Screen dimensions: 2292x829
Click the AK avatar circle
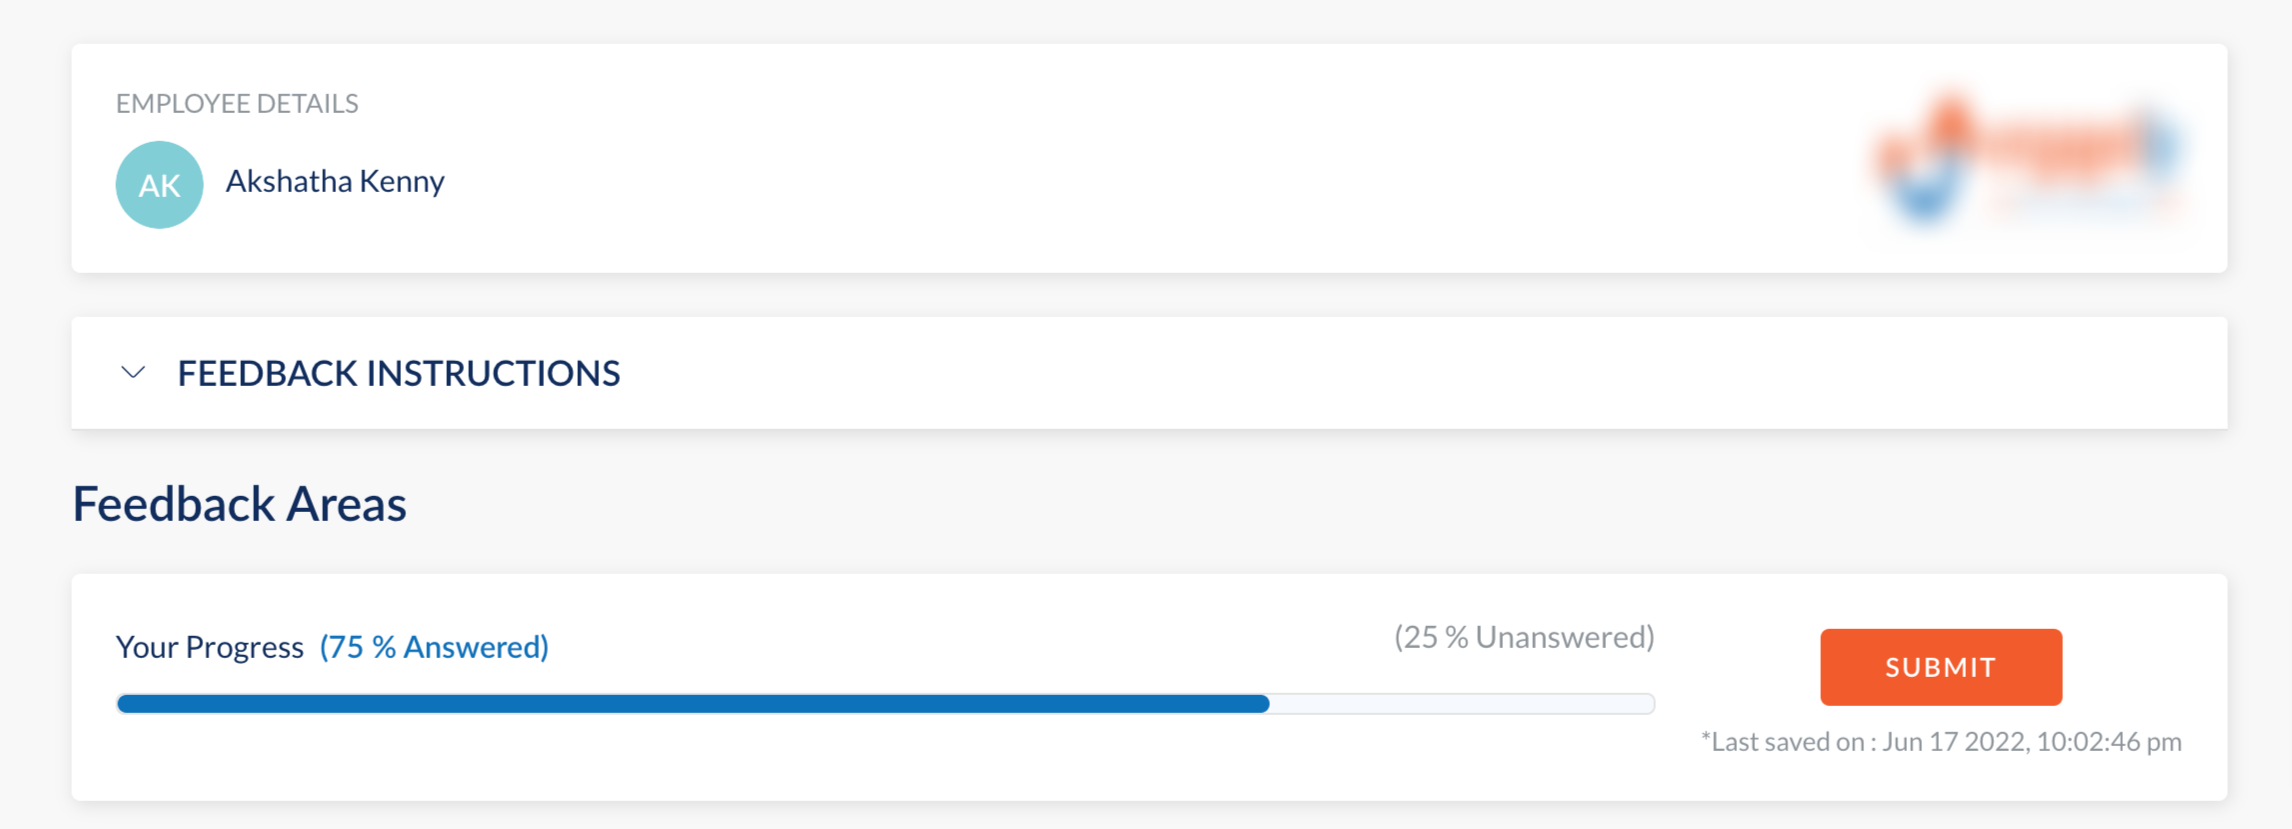coord(159,185)
